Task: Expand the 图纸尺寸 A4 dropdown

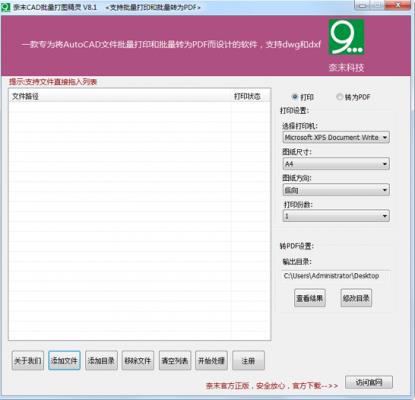Action: coord(336,164)
